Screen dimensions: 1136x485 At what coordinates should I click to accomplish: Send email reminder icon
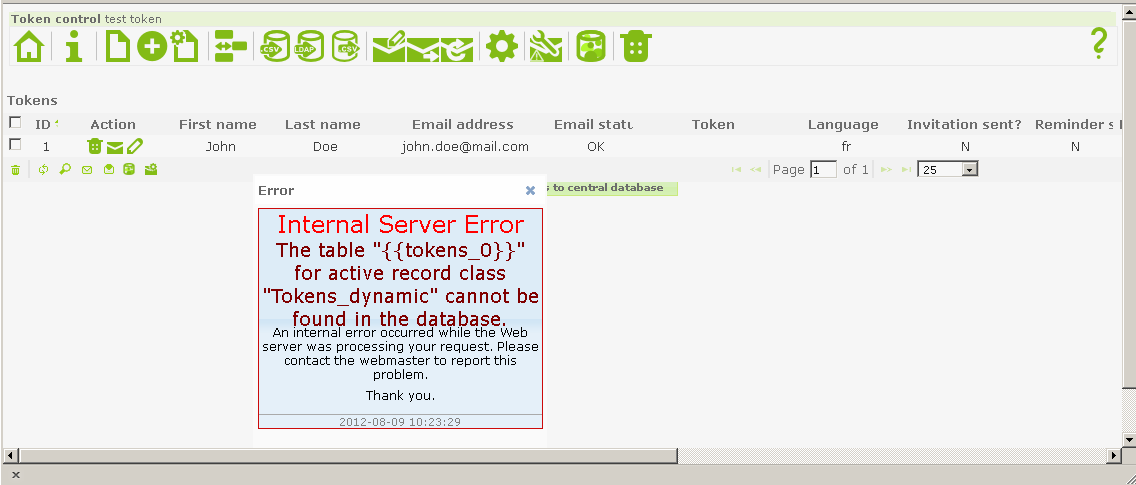457,49
